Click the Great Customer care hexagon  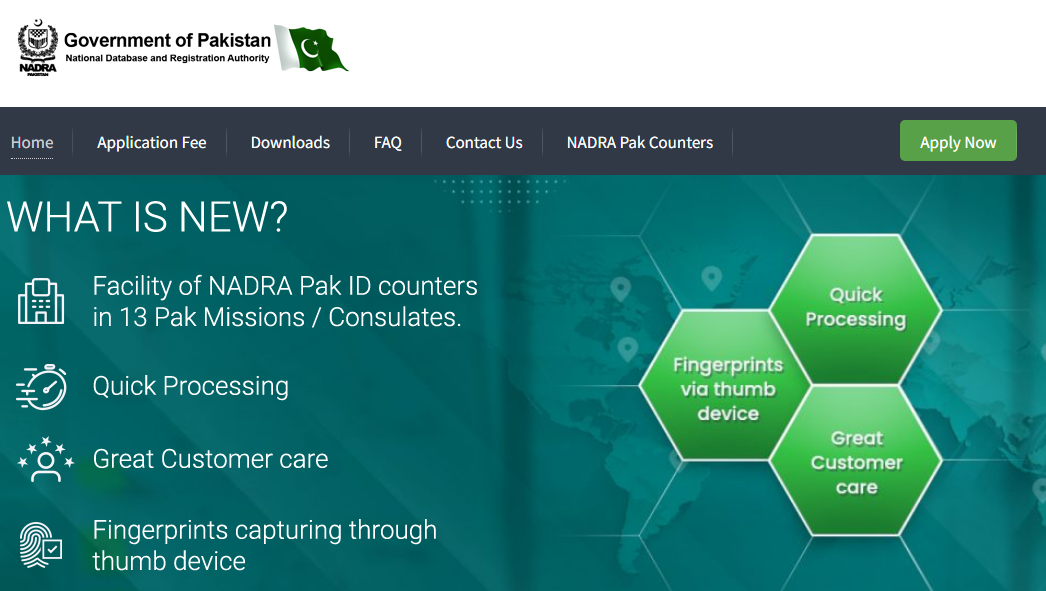click(856, 462)
